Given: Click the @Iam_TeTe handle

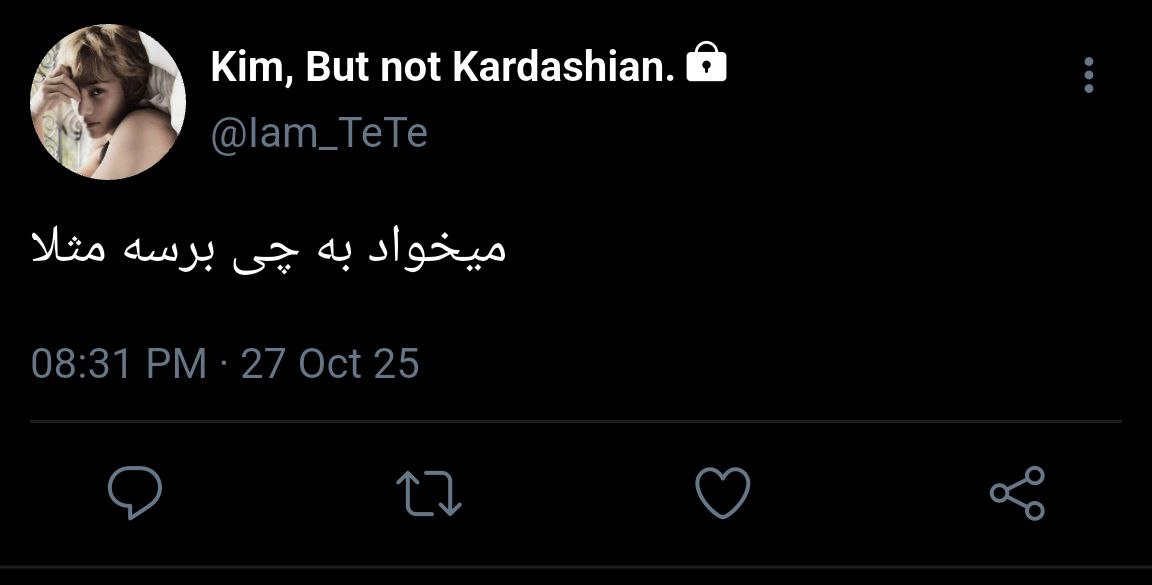Looking at the screenshot, I should pyautogui.click(x=319, y=133).
